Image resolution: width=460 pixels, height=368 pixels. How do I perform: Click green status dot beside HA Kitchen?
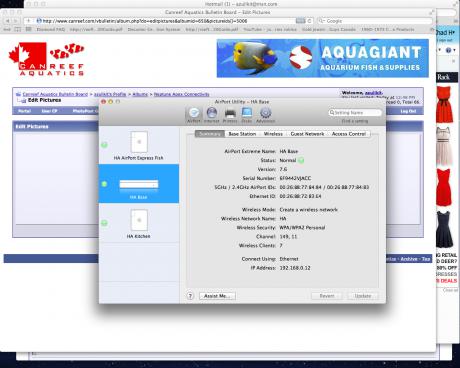(104, 223)
